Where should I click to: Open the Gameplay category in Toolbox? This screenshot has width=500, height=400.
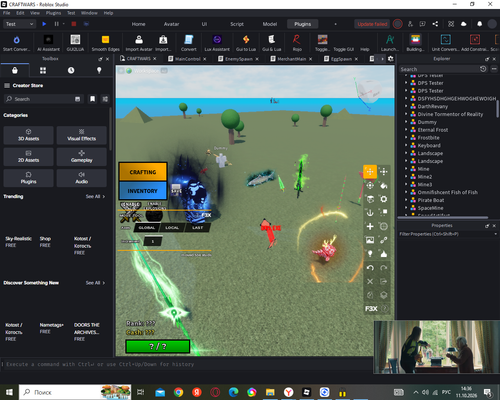[82, 156]
